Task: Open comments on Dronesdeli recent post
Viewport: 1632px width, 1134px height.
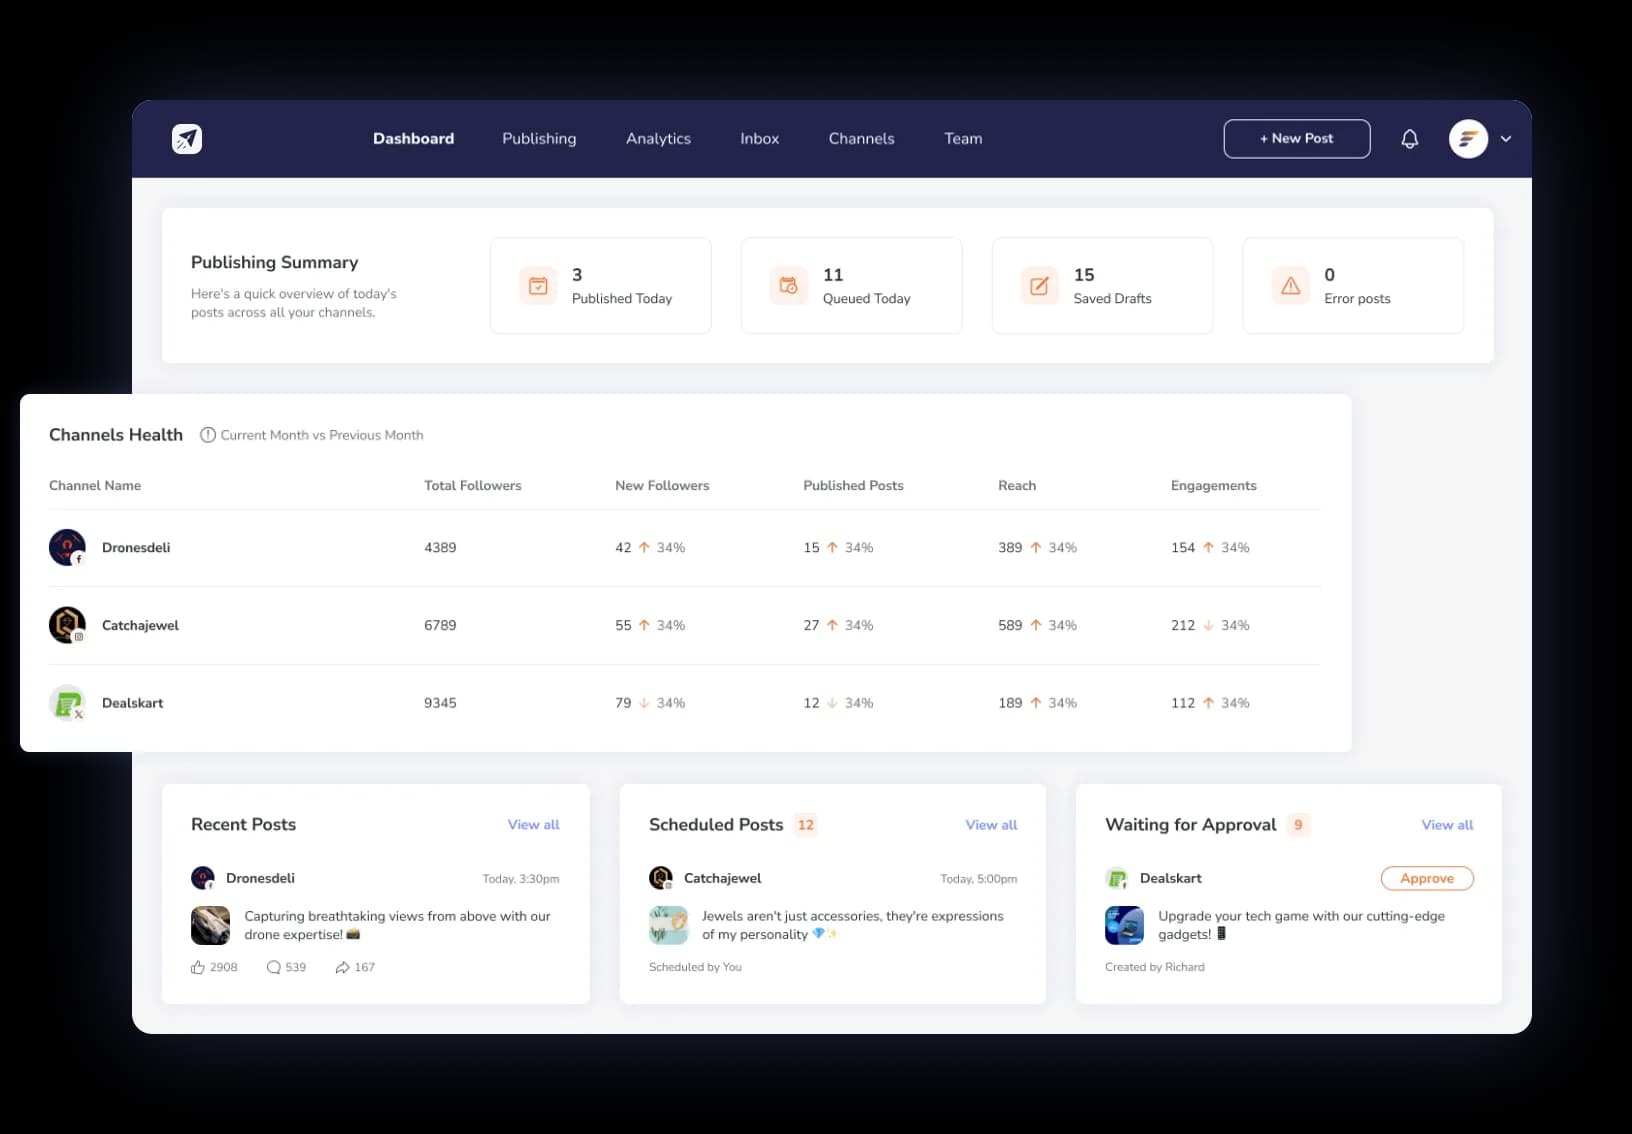Action: tap(273, 967)
